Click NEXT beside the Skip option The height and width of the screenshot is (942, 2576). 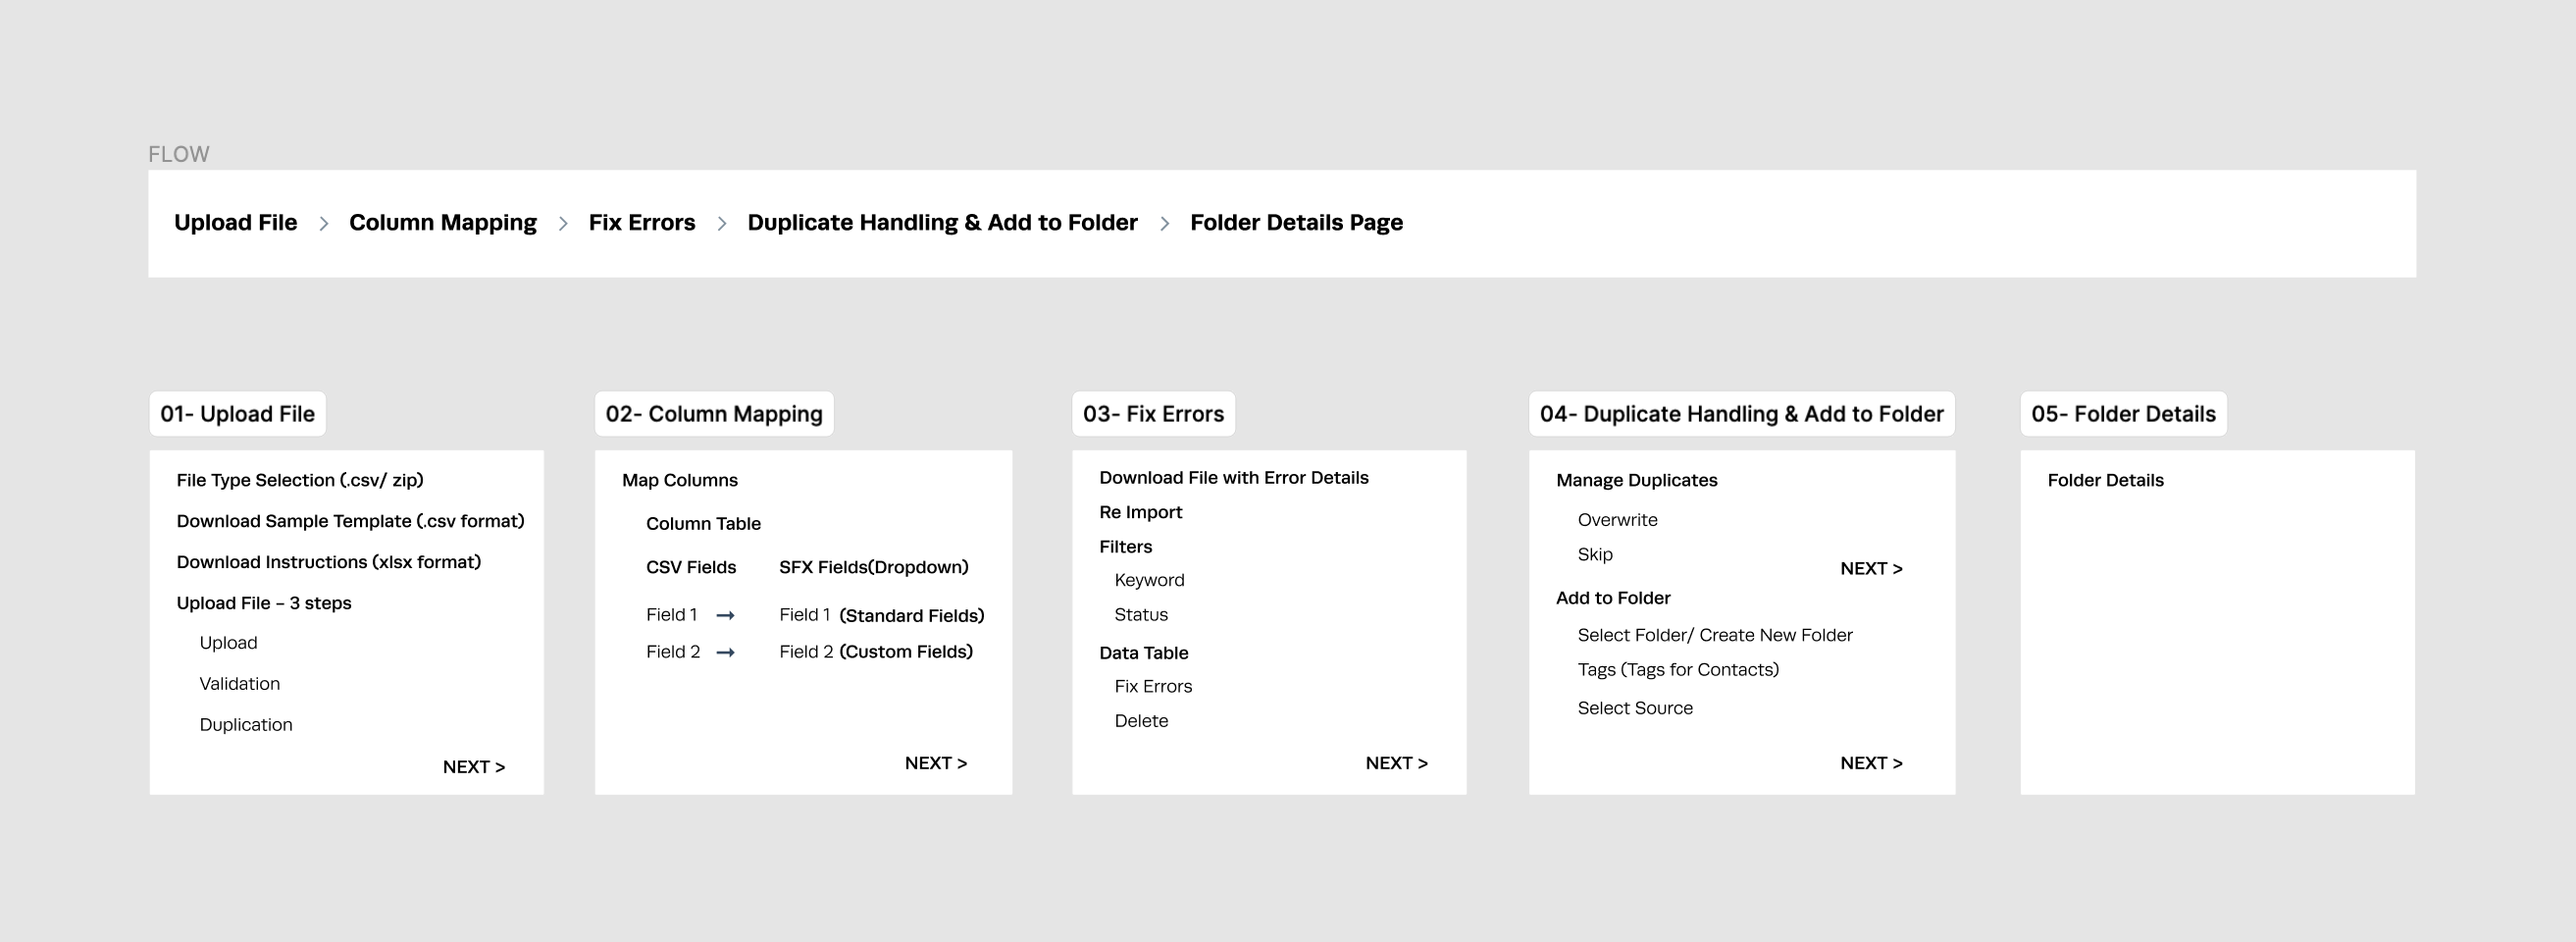(1871, 569)
